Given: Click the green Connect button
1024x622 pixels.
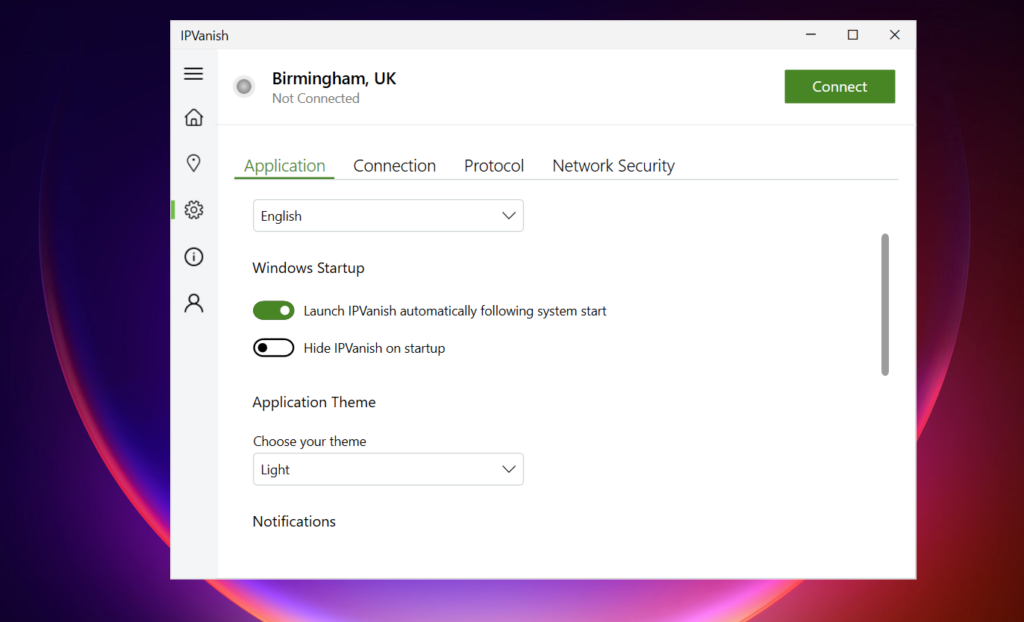Looking at the screenshot, I should click(x=839, y=86).
